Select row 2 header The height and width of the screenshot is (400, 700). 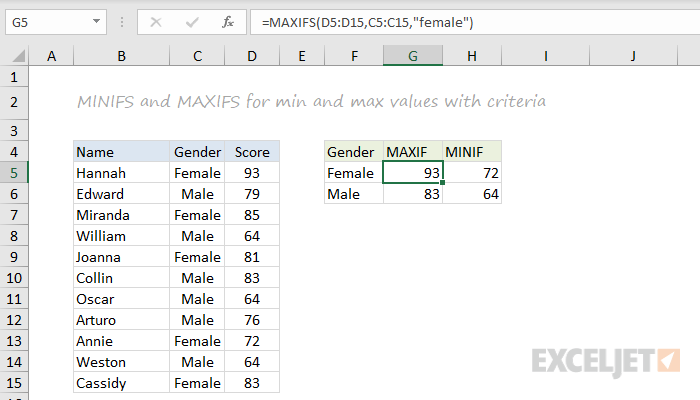pos(14,102)
